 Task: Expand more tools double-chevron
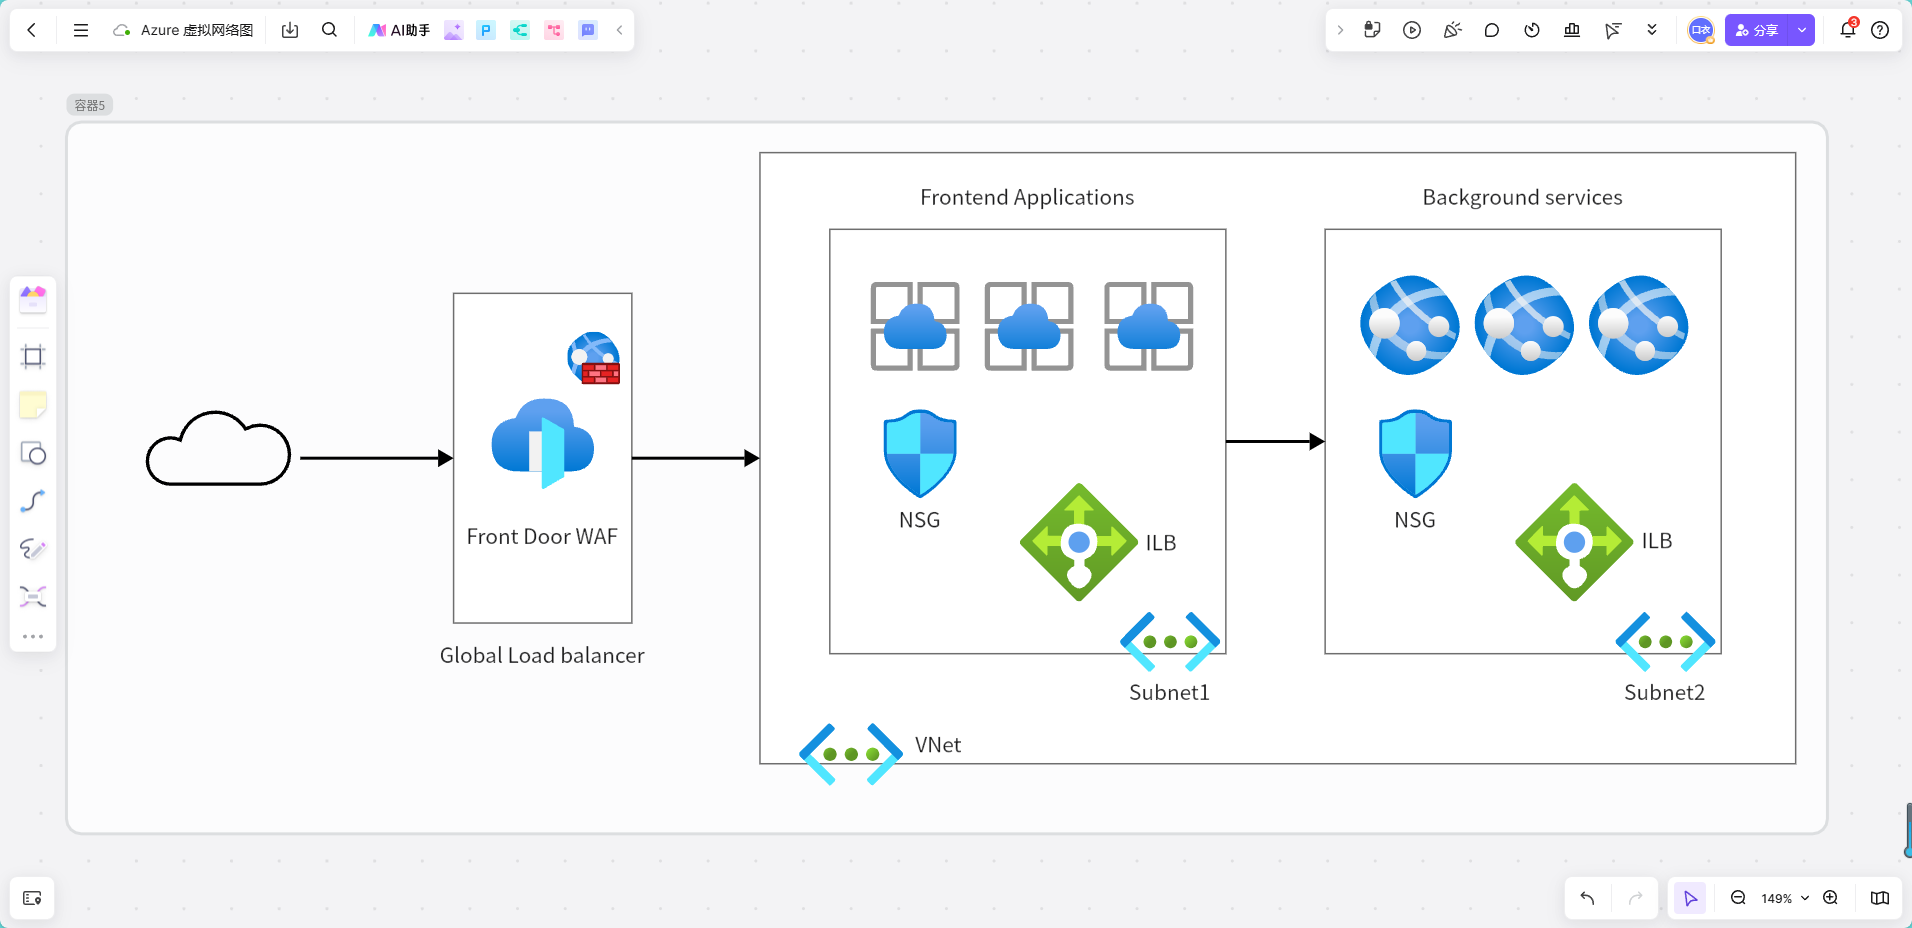1652,30
